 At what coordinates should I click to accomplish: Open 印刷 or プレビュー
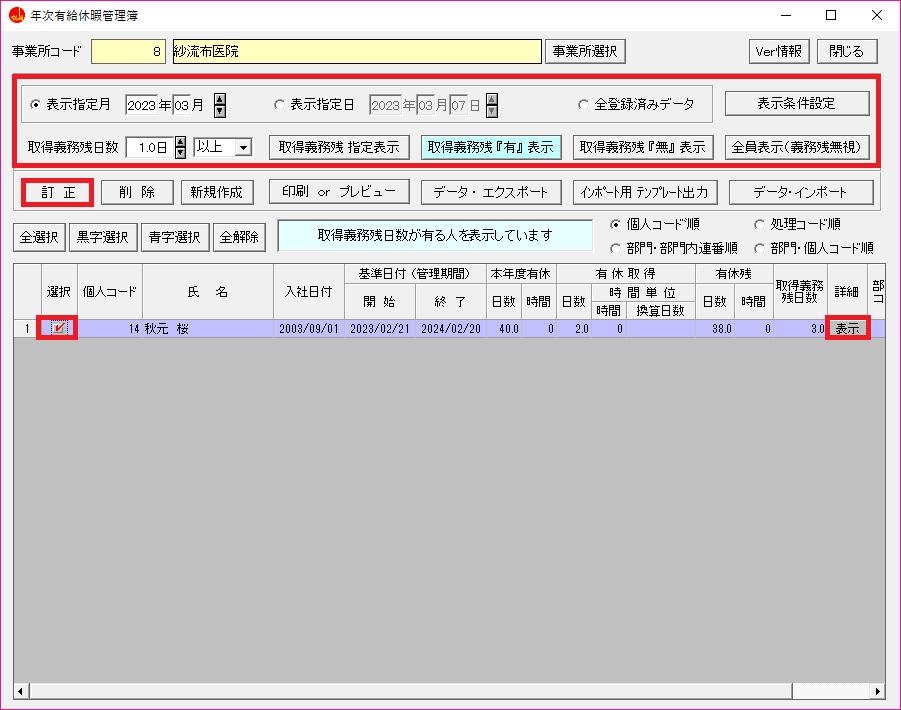click(x=339, y=192)
